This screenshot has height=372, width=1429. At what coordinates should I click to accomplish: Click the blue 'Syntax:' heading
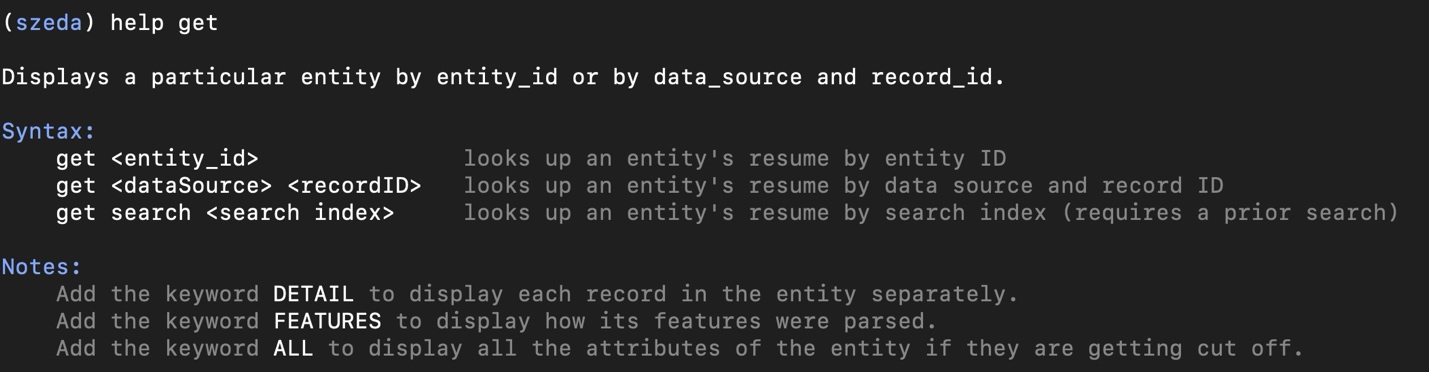pyautogui.click(x=49, y=131)
